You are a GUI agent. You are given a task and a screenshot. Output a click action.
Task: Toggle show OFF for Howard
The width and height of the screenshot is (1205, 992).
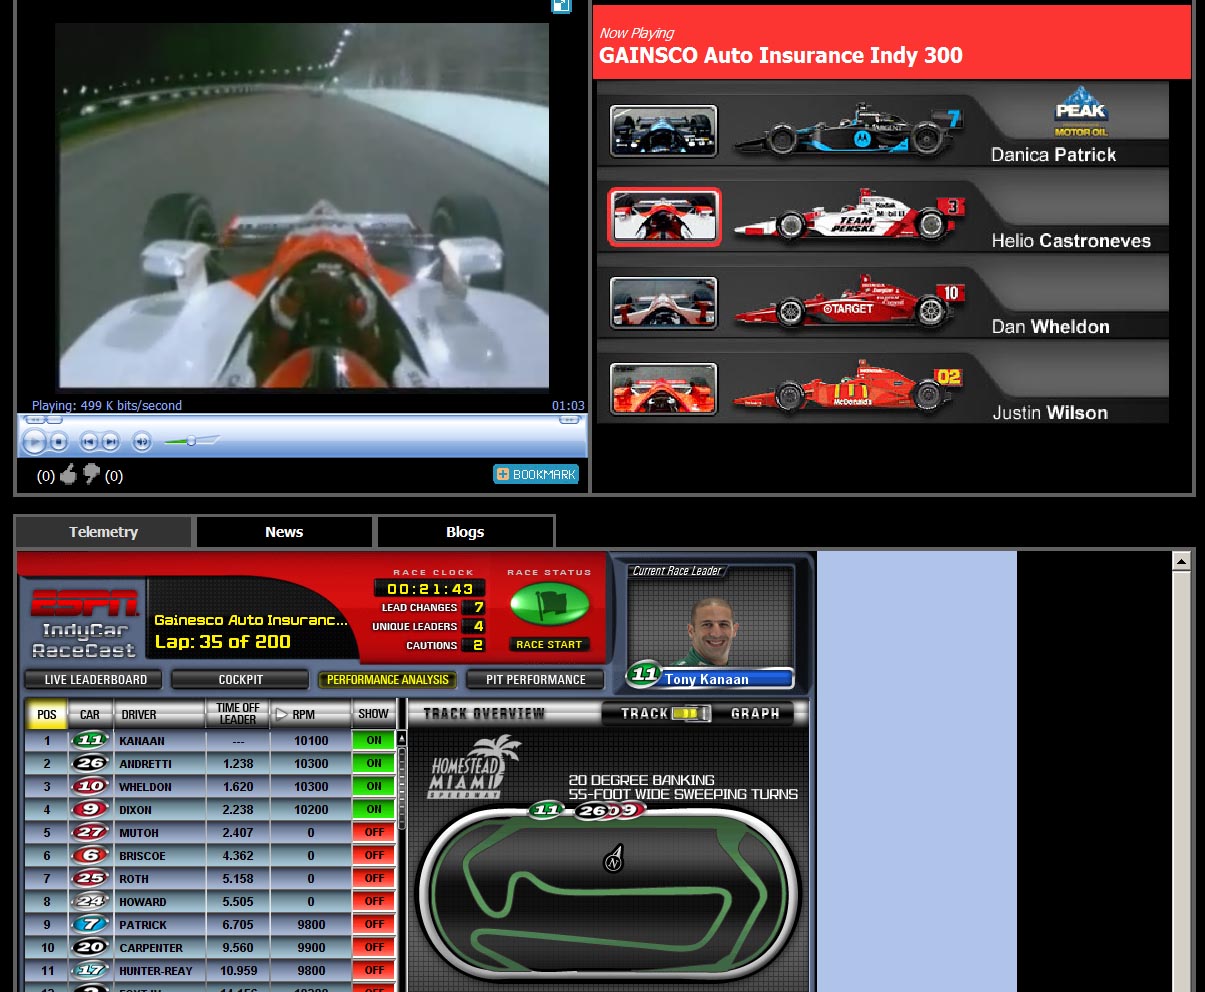click(x=374, y=902)
